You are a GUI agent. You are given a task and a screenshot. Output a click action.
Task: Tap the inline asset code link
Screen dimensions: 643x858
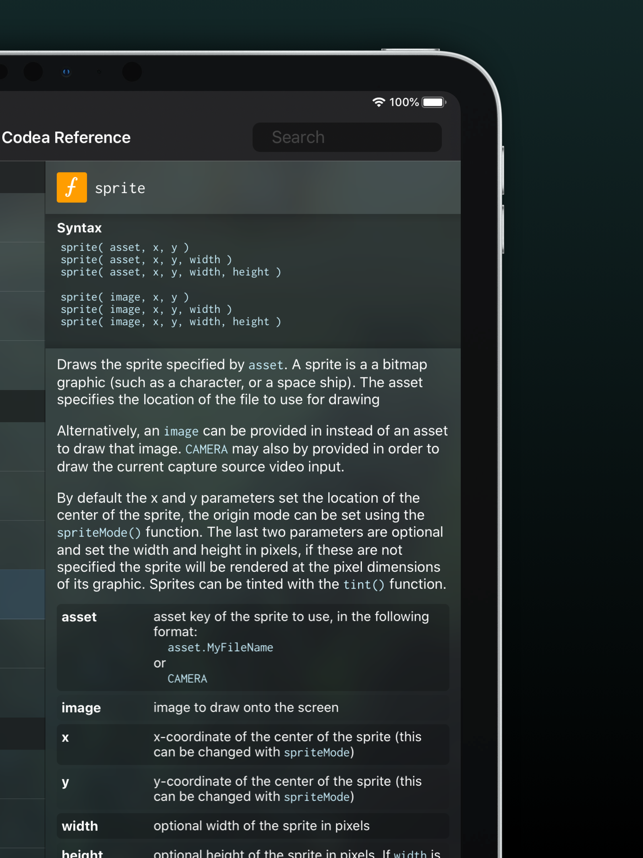(266, 365)
